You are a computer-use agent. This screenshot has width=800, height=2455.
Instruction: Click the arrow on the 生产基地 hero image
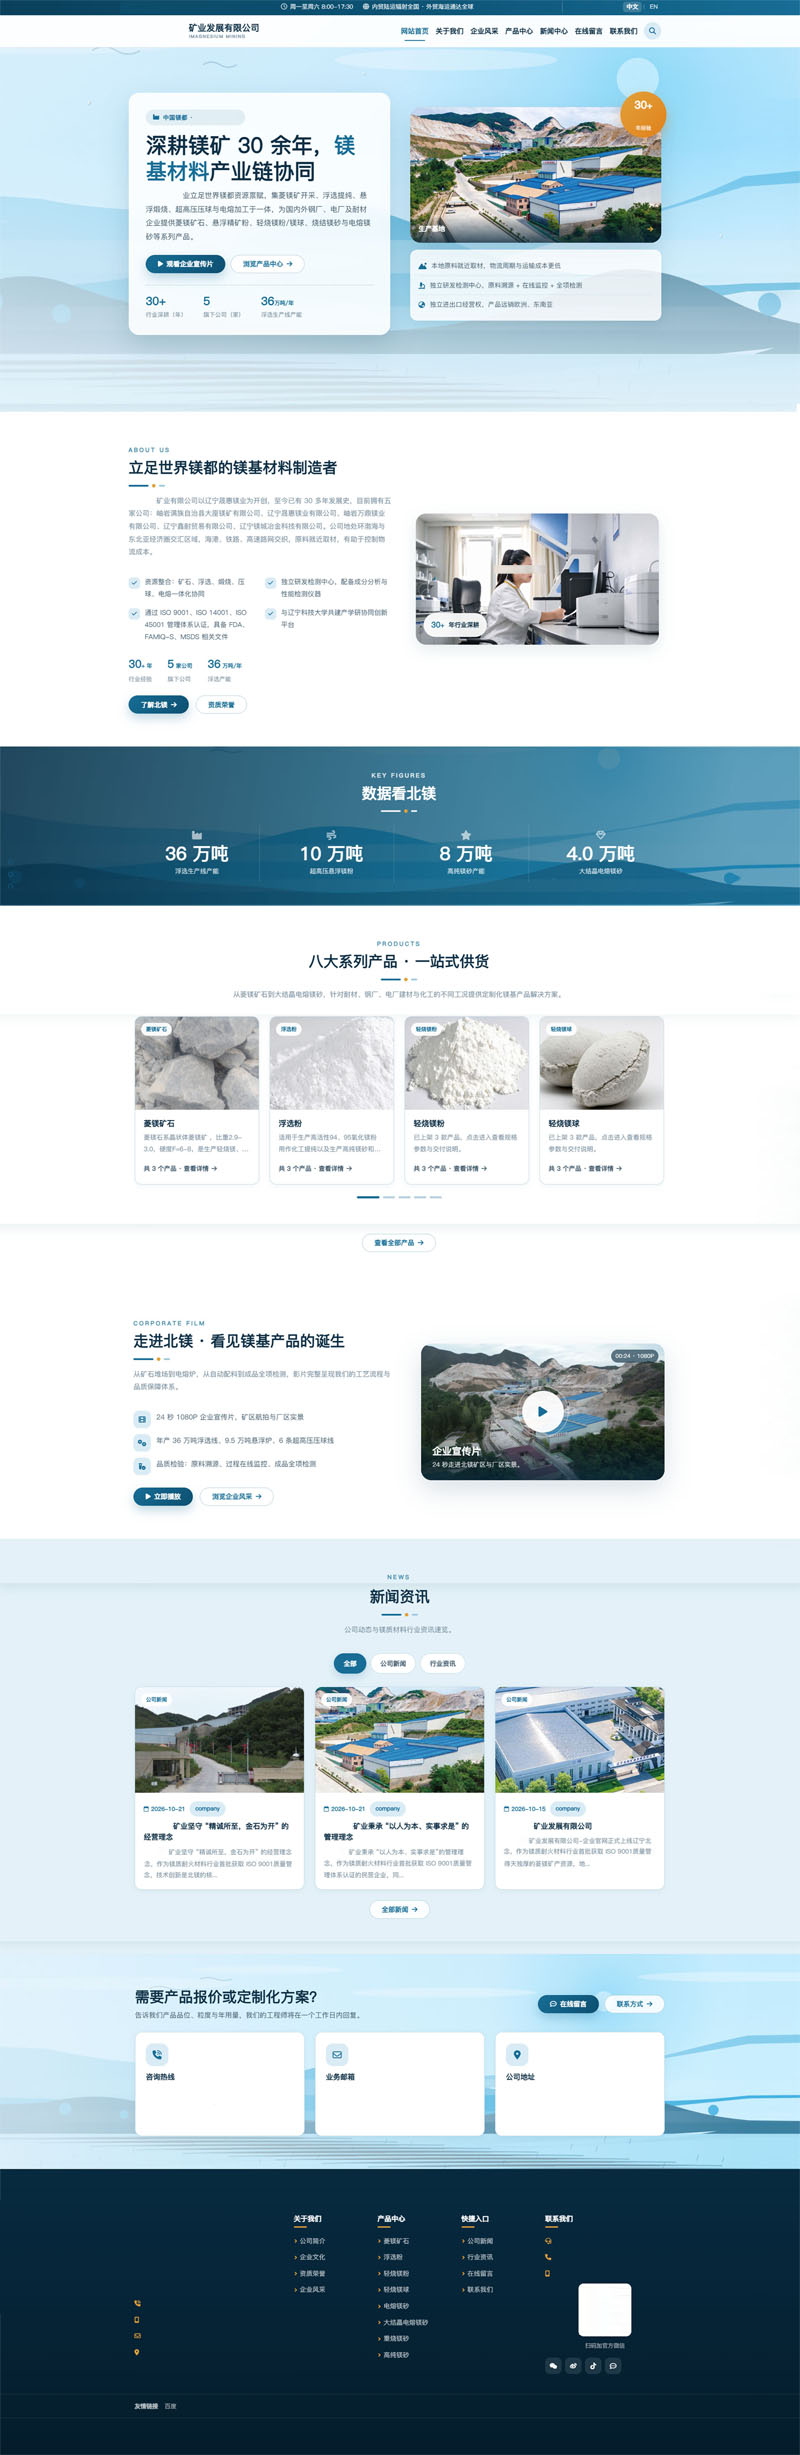(x=650, y=229)
